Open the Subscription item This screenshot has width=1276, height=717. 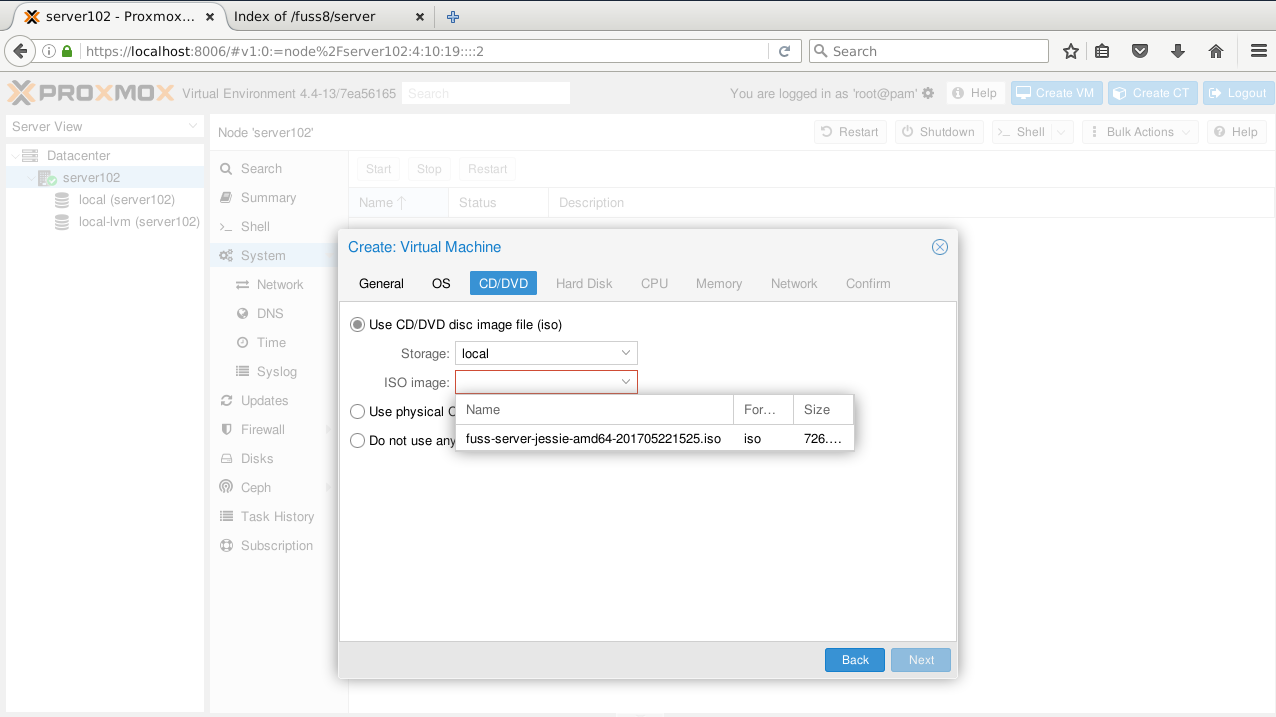[x=277, y=546]
